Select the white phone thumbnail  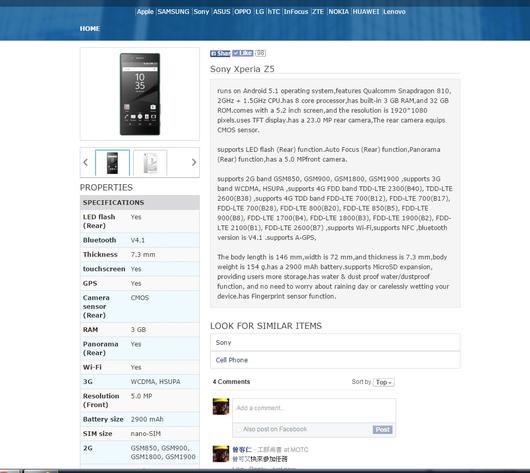pyautogui.click(x=150, y=163)
